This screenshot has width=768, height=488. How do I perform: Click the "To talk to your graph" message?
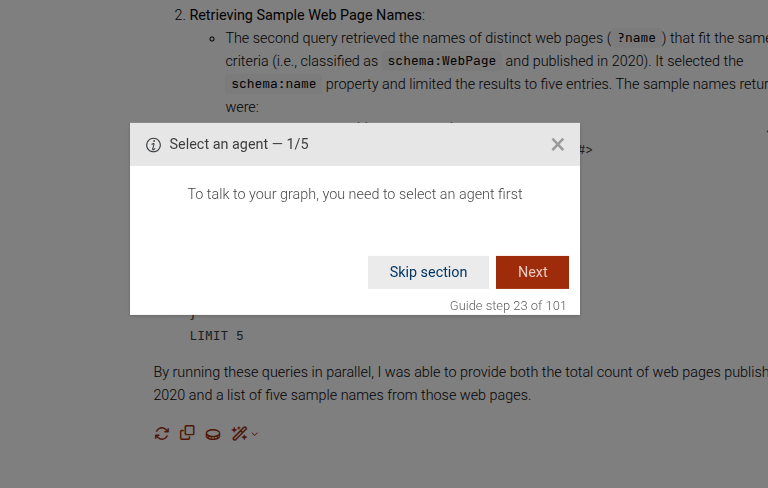tap(355, 194)
